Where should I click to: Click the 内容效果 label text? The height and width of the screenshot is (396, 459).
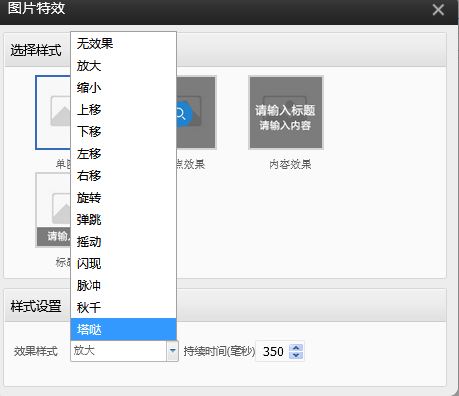coord(290,164)
